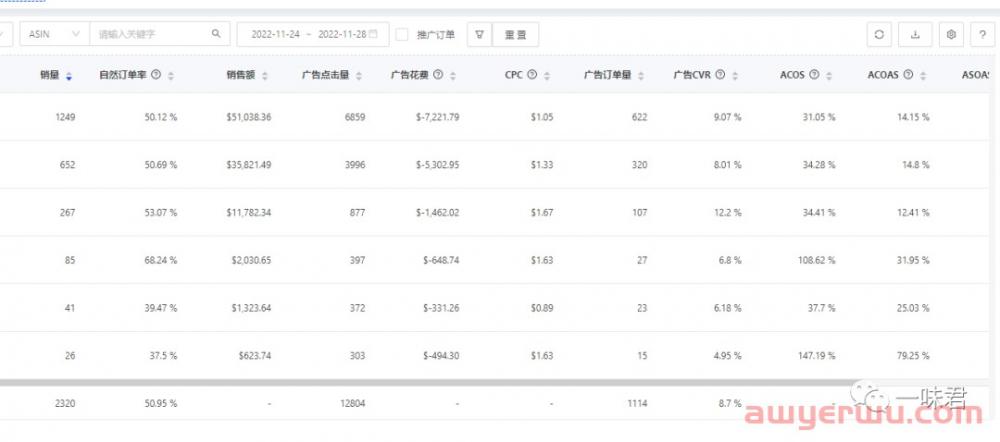
Task: Sort by CPC column arrows
Action: (x=547, y=76)
